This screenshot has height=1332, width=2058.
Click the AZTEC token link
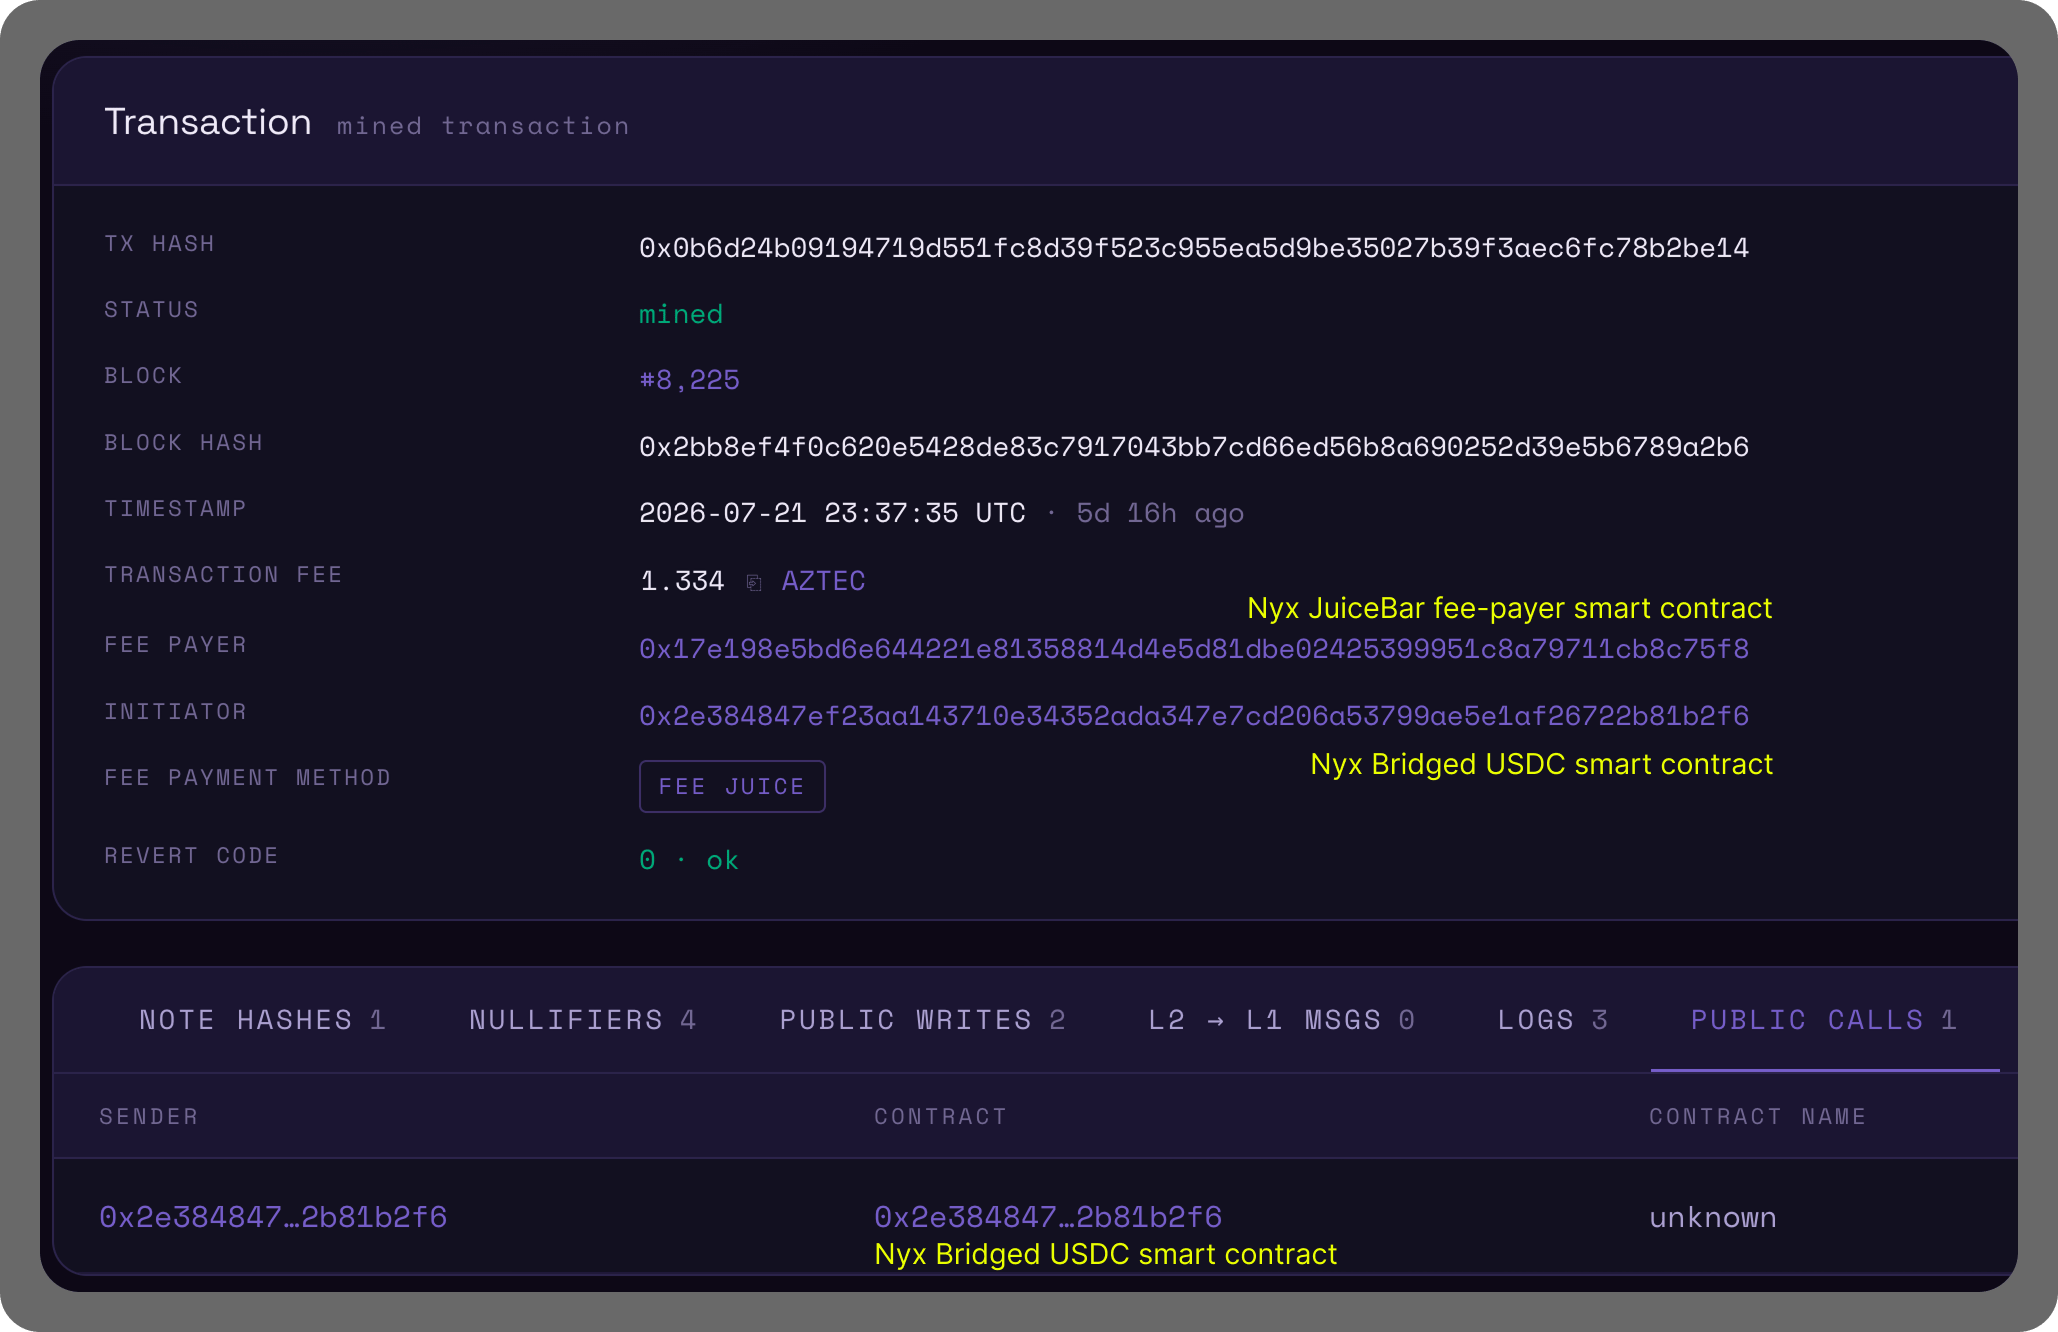coord(823,581)
